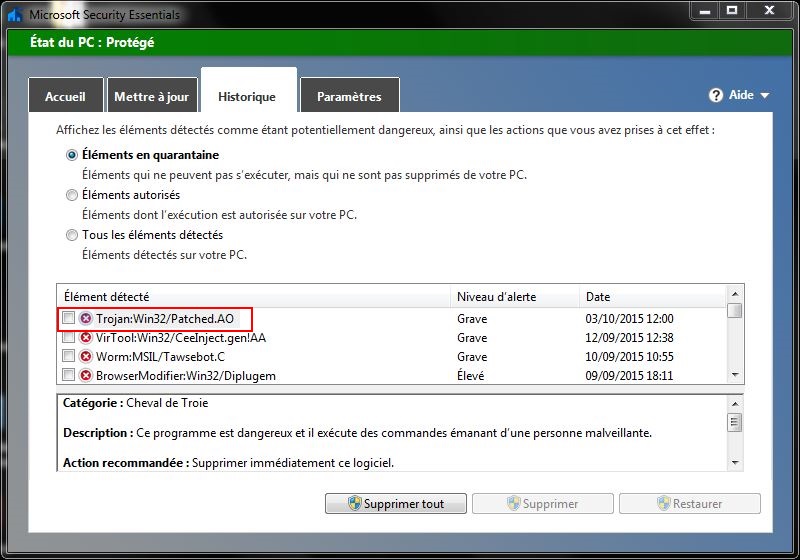Click red threat icon beside Trojan:Win32/Patched.AO
Viewport: 800px width, 560px height.
click(x=86, y=318)
